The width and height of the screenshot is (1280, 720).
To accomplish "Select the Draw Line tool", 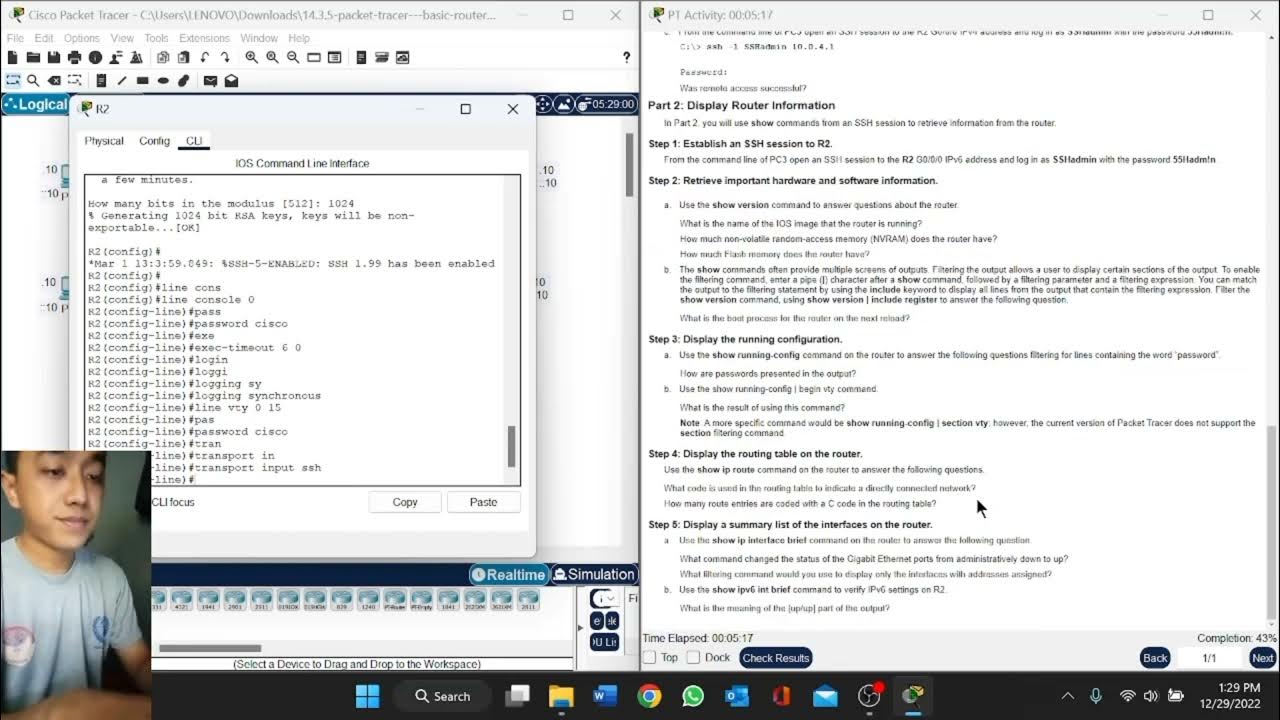I will 121,81.
